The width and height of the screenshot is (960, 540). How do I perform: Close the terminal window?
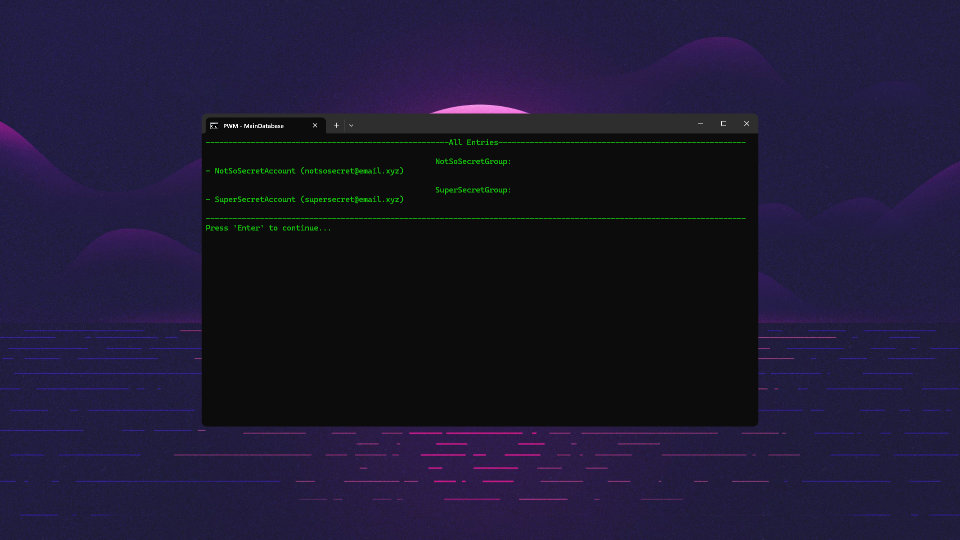point(746,124)
